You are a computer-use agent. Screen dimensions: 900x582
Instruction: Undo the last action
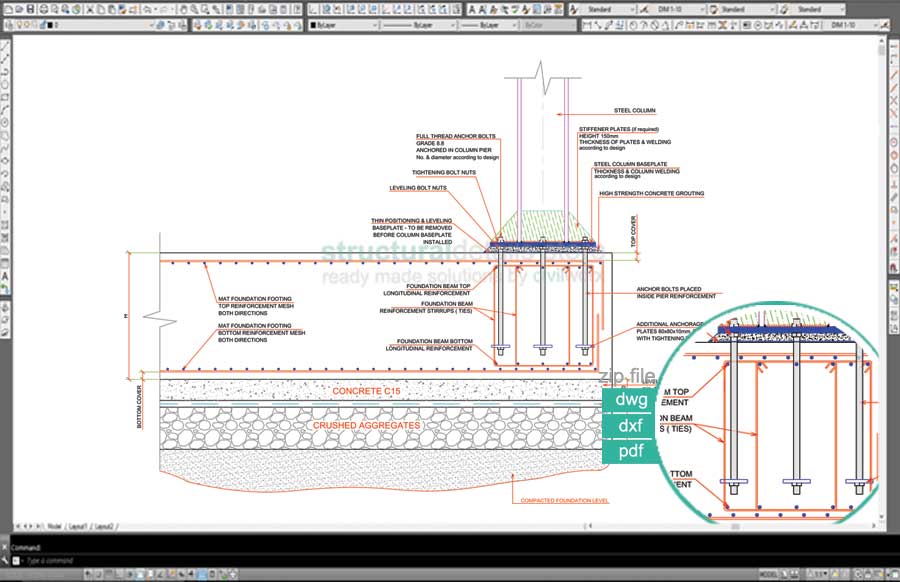148,9
